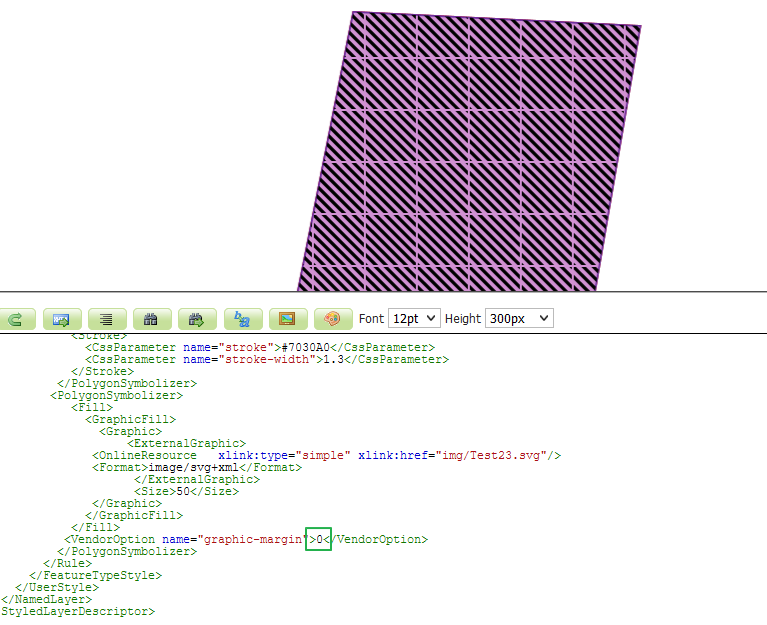Click the find next (binoculars with arrow) button
This screenshot has width=767, height=625.
tap(197, 319)
